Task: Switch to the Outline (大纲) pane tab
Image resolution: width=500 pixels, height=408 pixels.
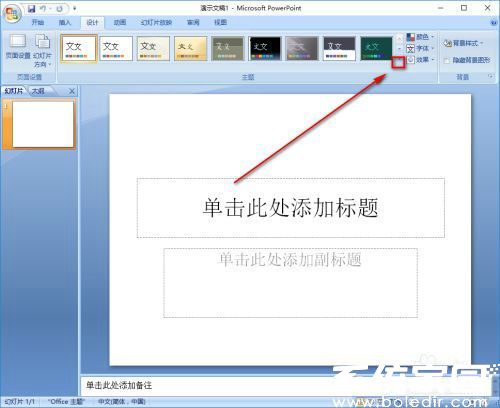Action: [x=38, y=91]
